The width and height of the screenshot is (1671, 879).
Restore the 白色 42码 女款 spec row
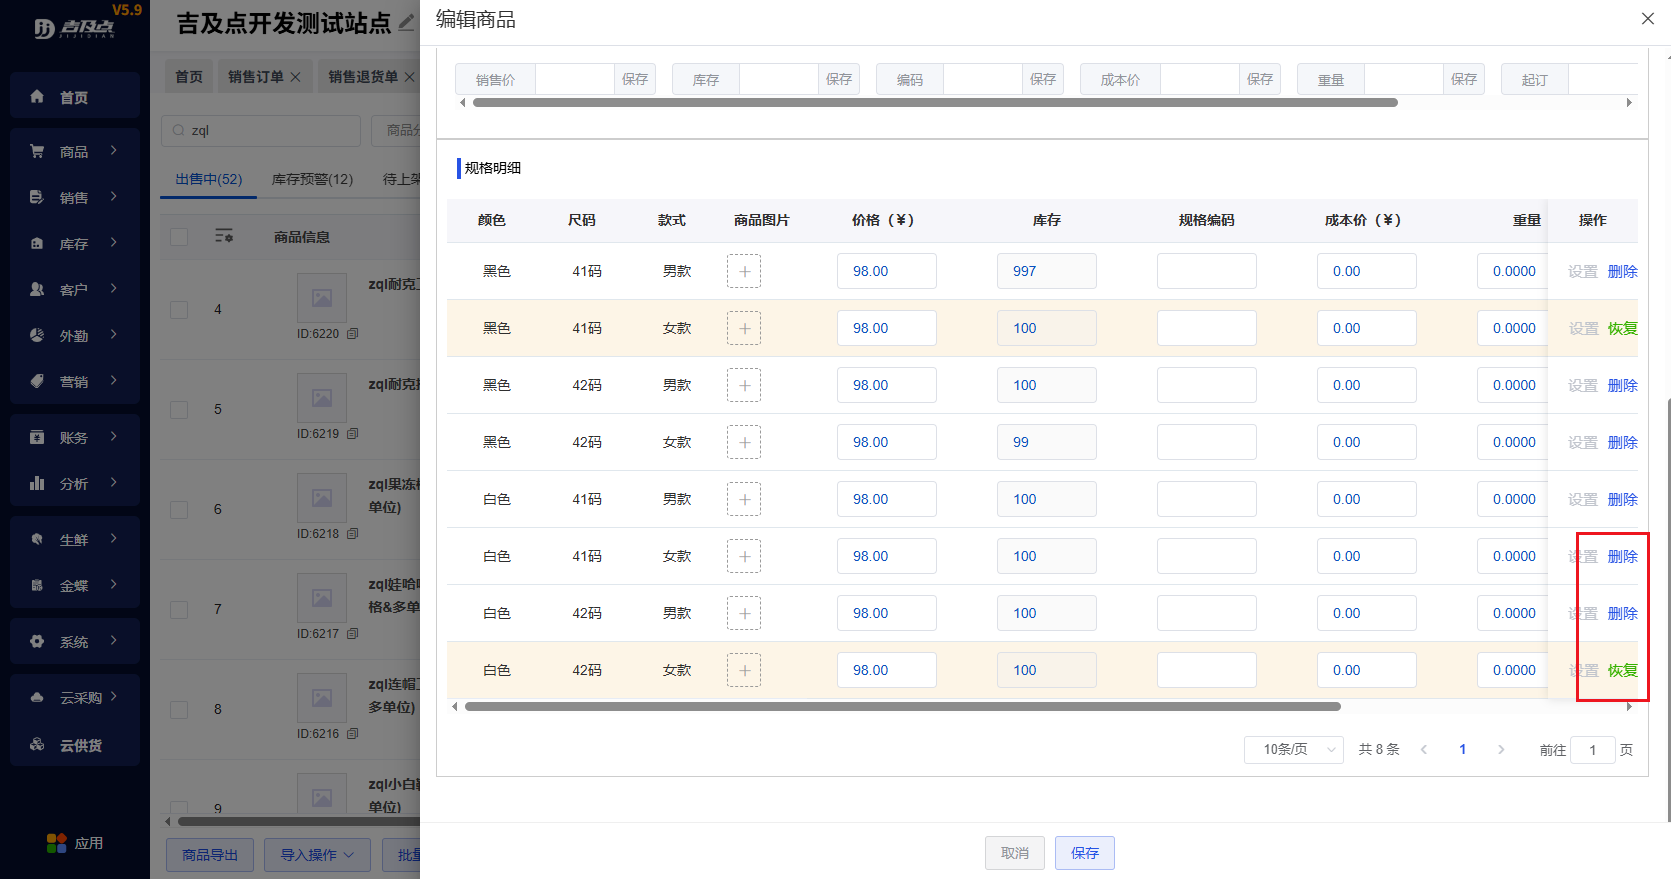(x=1623, y=671)
